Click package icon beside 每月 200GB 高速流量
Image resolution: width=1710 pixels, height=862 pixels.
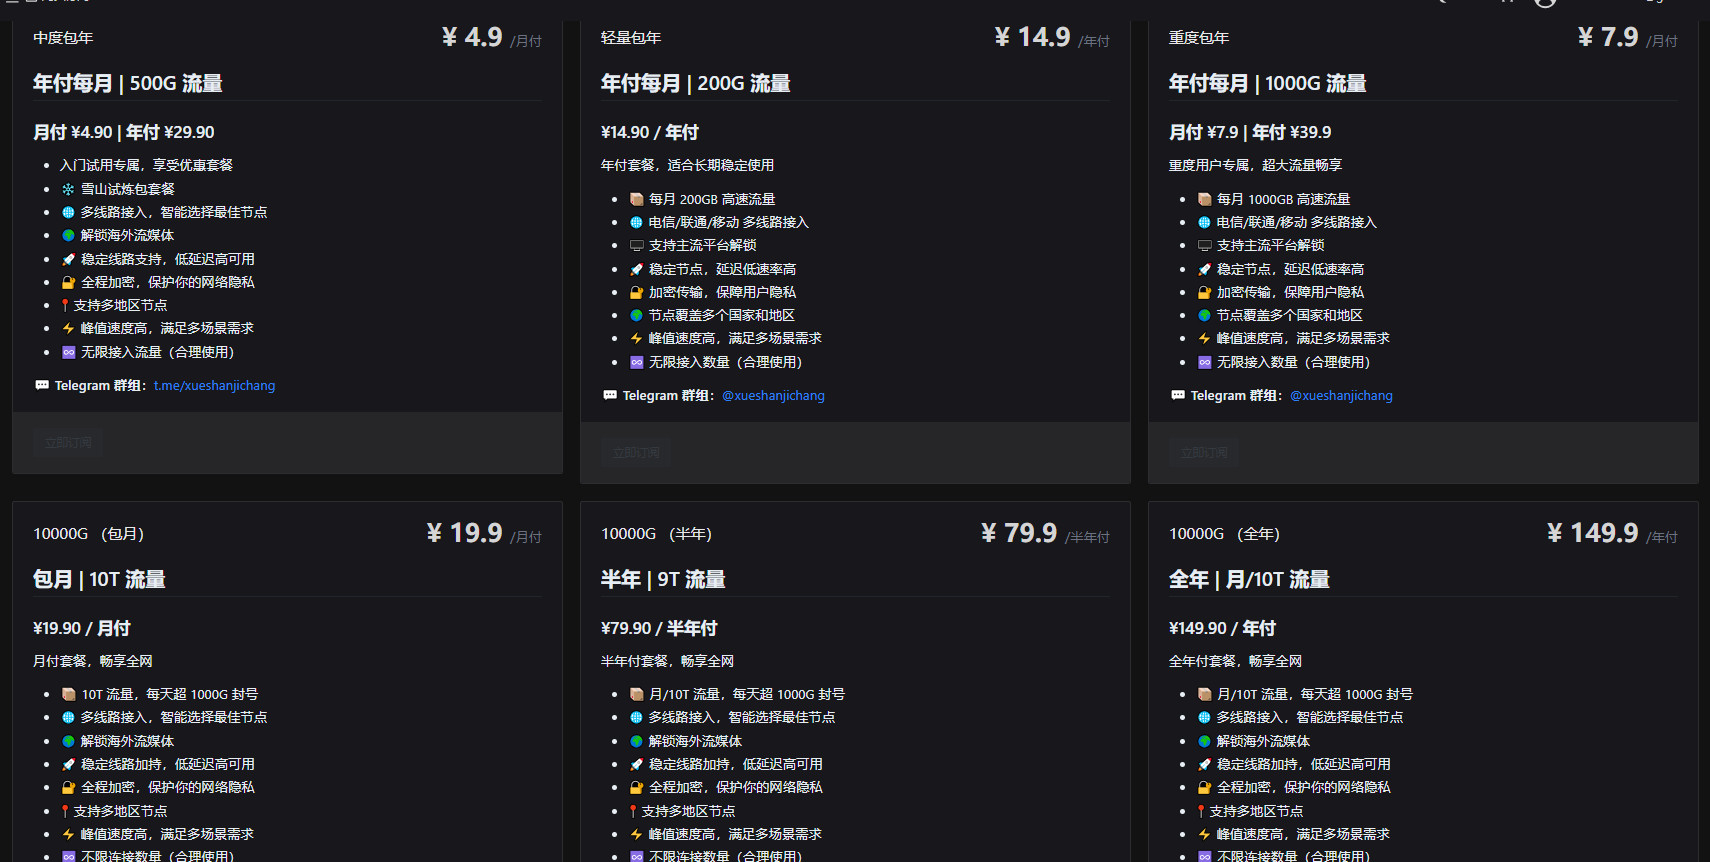point(636,199)
